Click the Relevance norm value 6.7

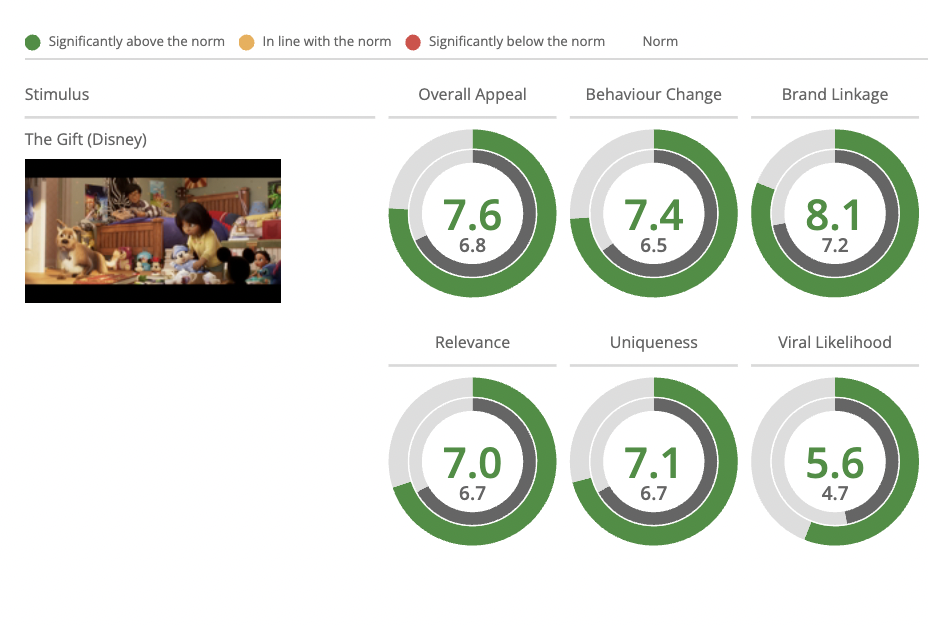(x=472, y=493)
